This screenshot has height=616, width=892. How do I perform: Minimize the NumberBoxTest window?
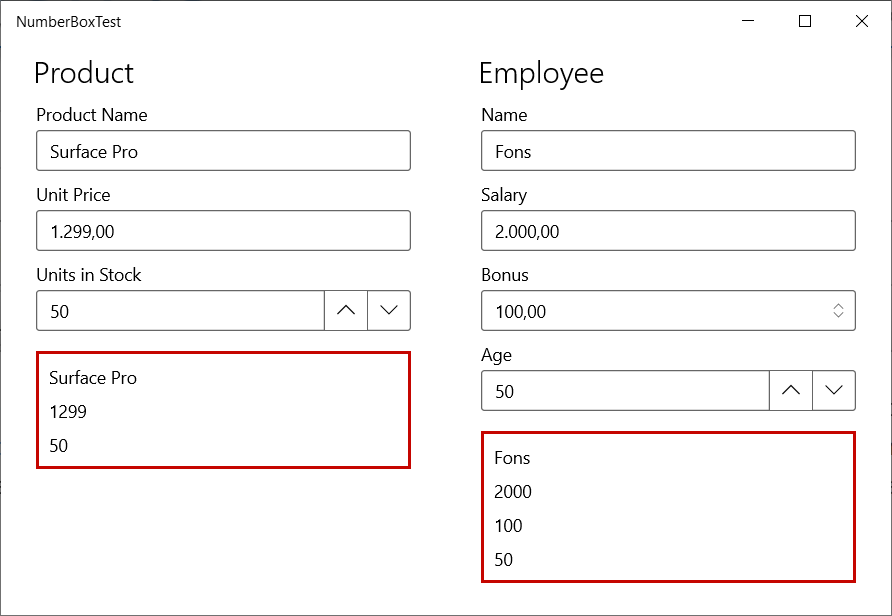pyautogui.click(x=748, y=21)
